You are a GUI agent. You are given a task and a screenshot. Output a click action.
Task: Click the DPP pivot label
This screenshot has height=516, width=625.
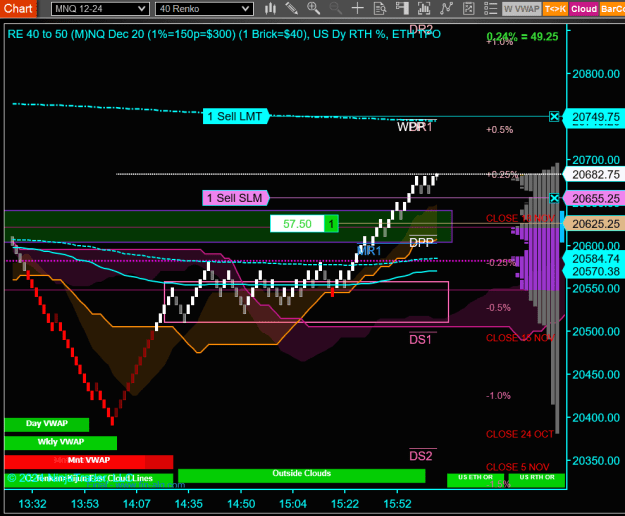[x=421, y=242]
